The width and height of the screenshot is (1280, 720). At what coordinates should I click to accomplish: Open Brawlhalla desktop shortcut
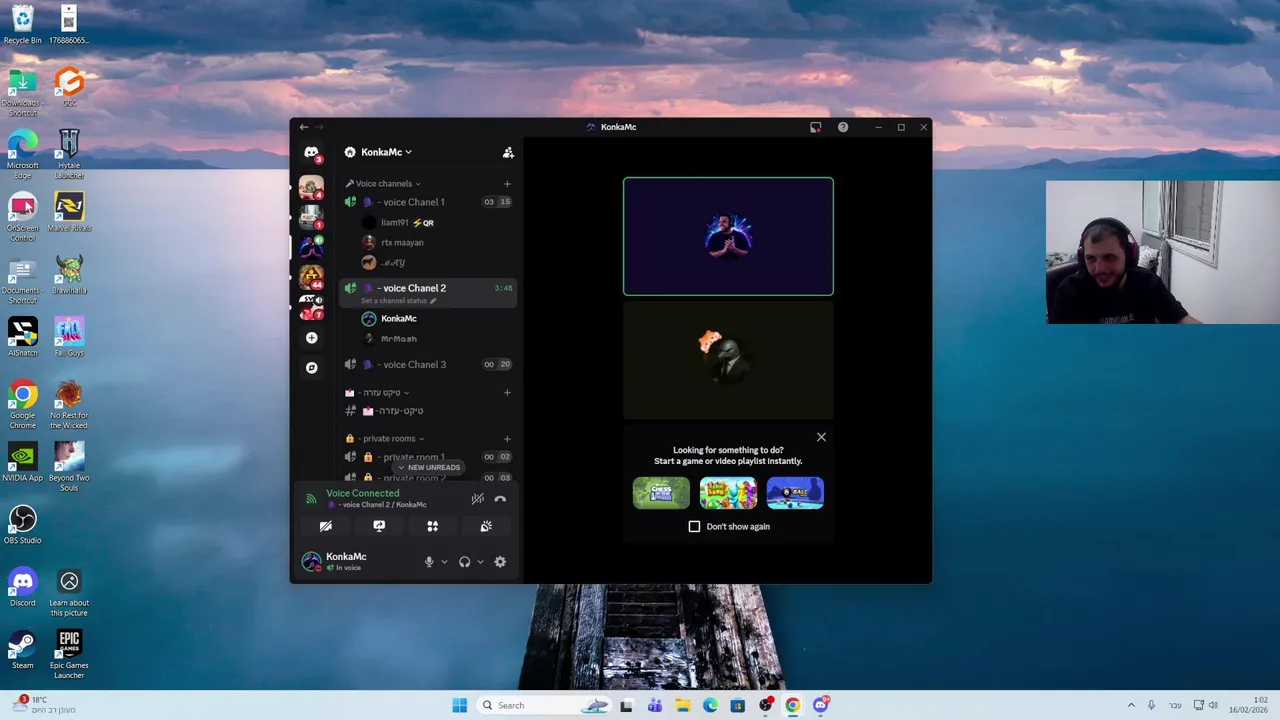coord(69,274)
